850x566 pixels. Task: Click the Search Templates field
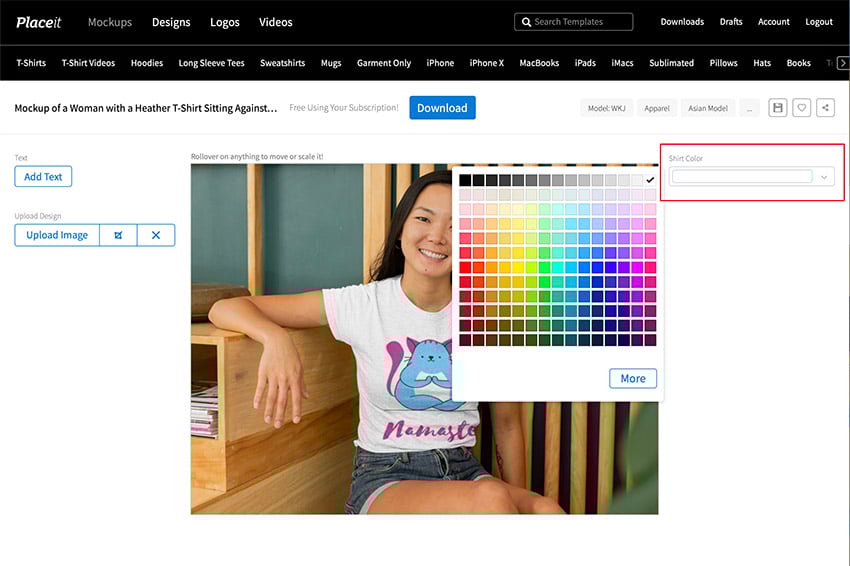tap(574, 22)
